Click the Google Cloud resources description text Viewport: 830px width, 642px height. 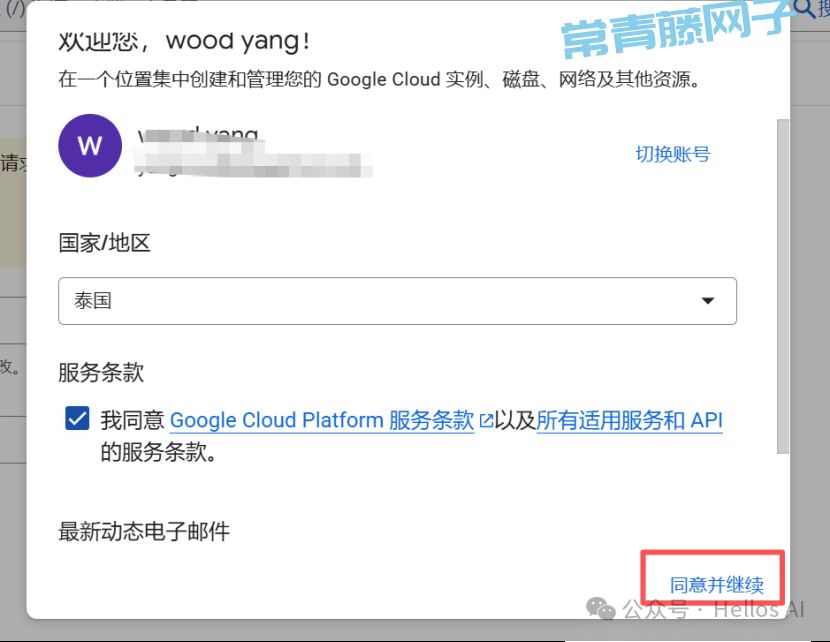pos(378,79)
